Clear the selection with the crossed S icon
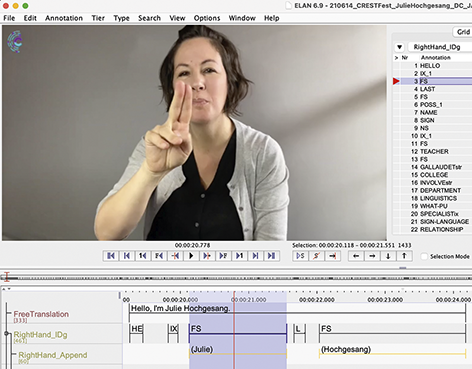The width and height of the screenshot is (472, 369). click(316, 256)
